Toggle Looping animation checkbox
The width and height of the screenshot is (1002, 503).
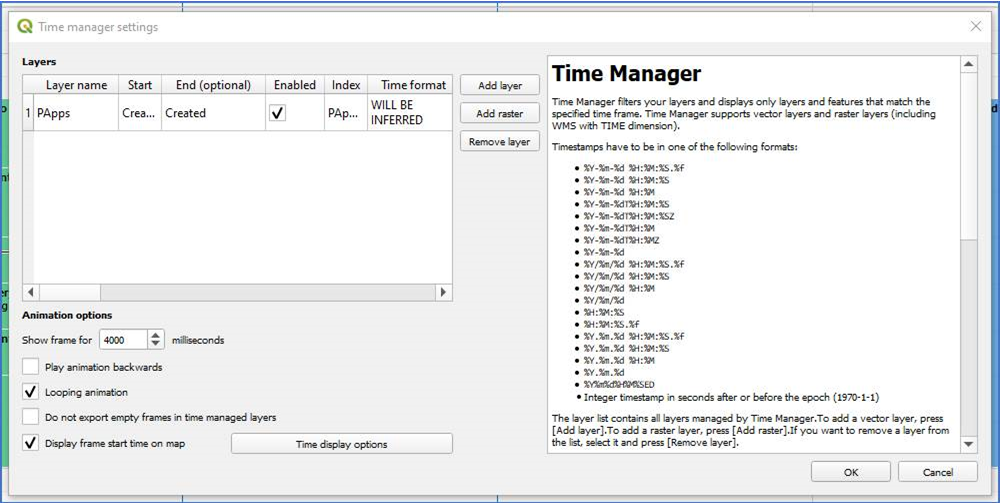30,392
